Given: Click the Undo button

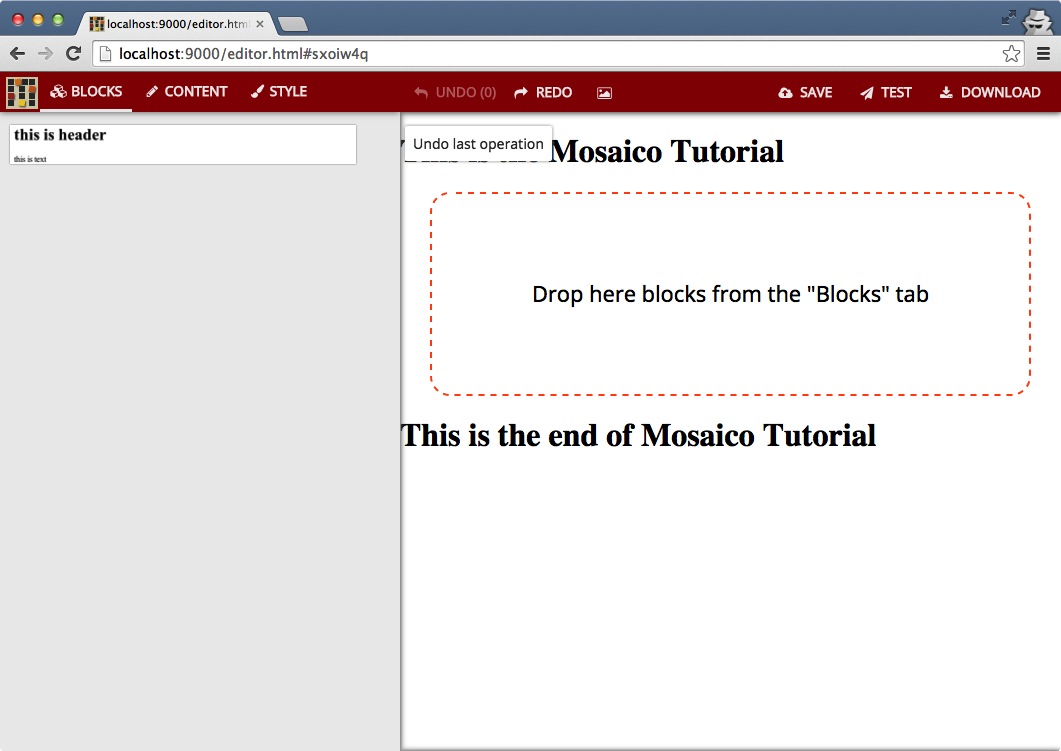Looking at the screenshot, I should click(x=455, y=93).
